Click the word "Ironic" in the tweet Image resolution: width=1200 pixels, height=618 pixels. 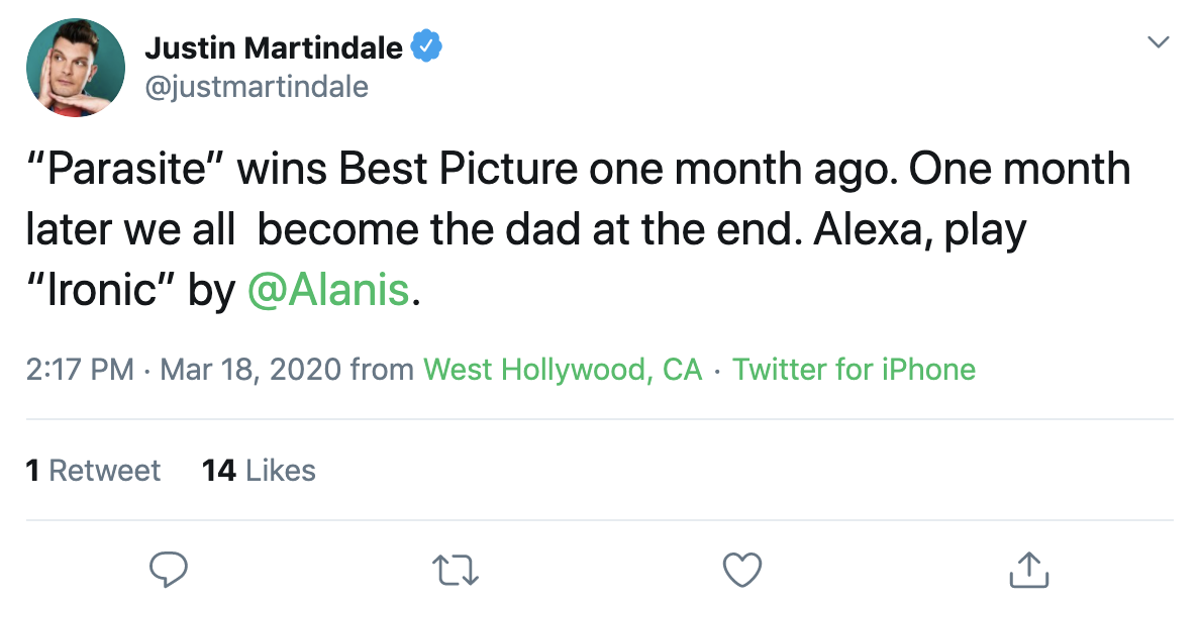(102, 290)
